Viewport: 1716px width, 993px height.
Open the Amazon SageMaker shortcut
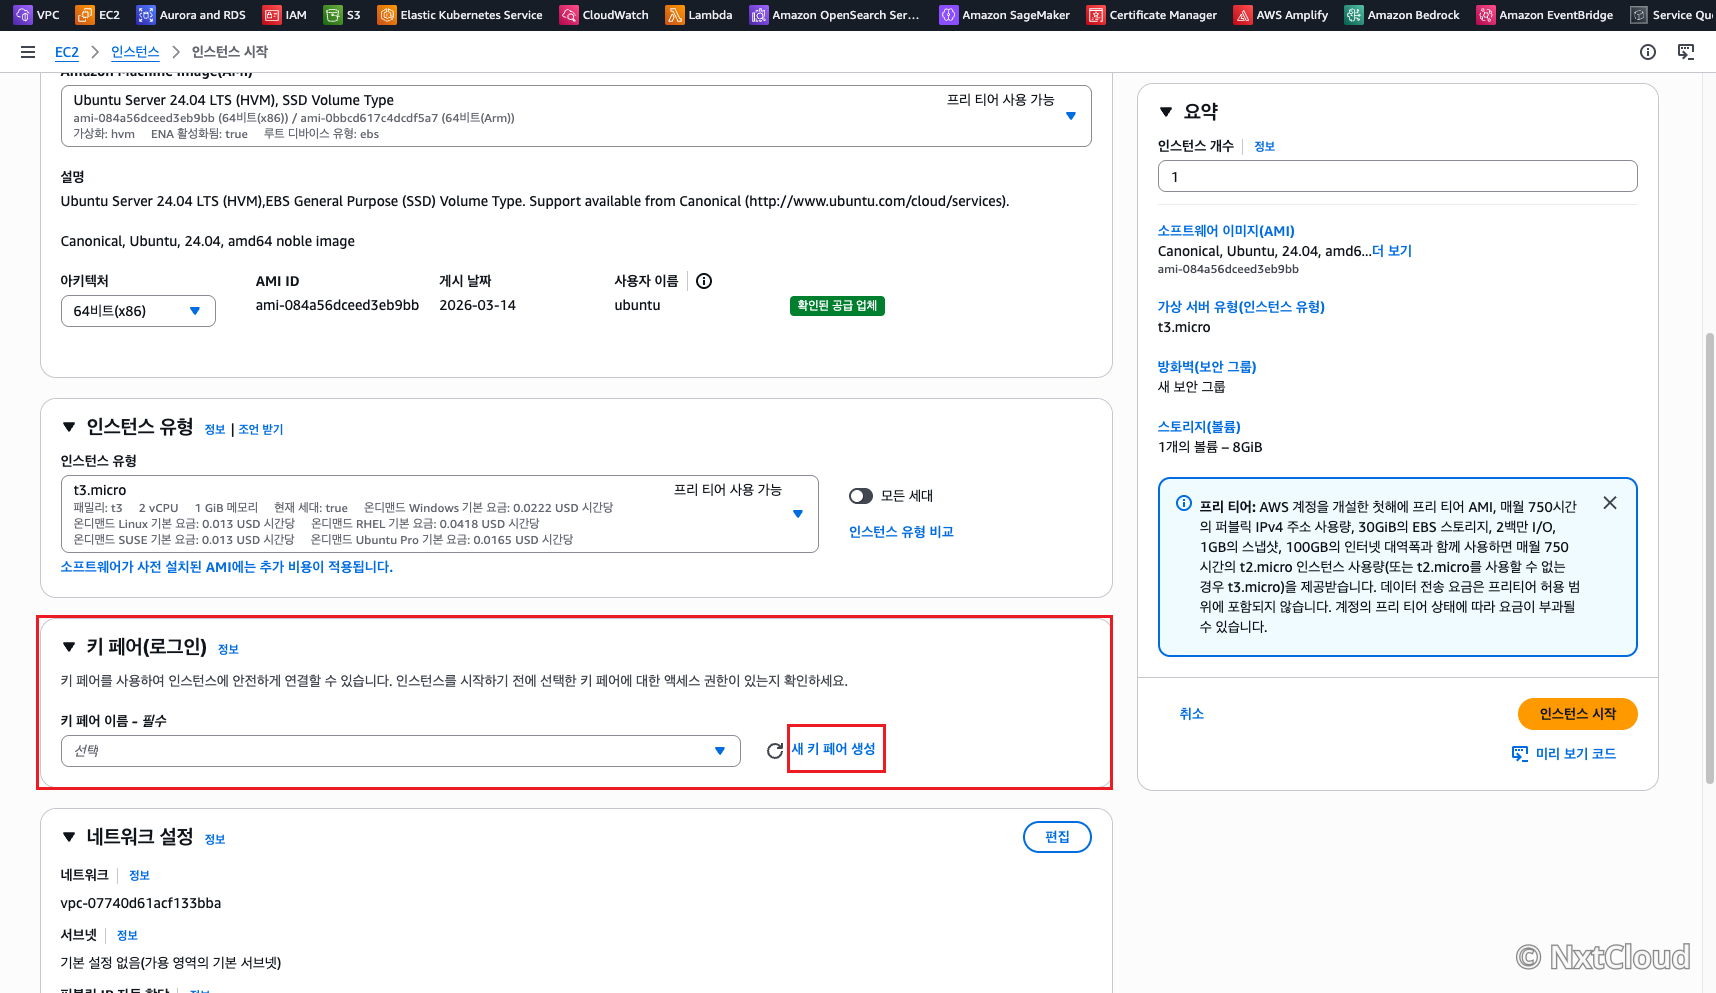point(1005,15)
